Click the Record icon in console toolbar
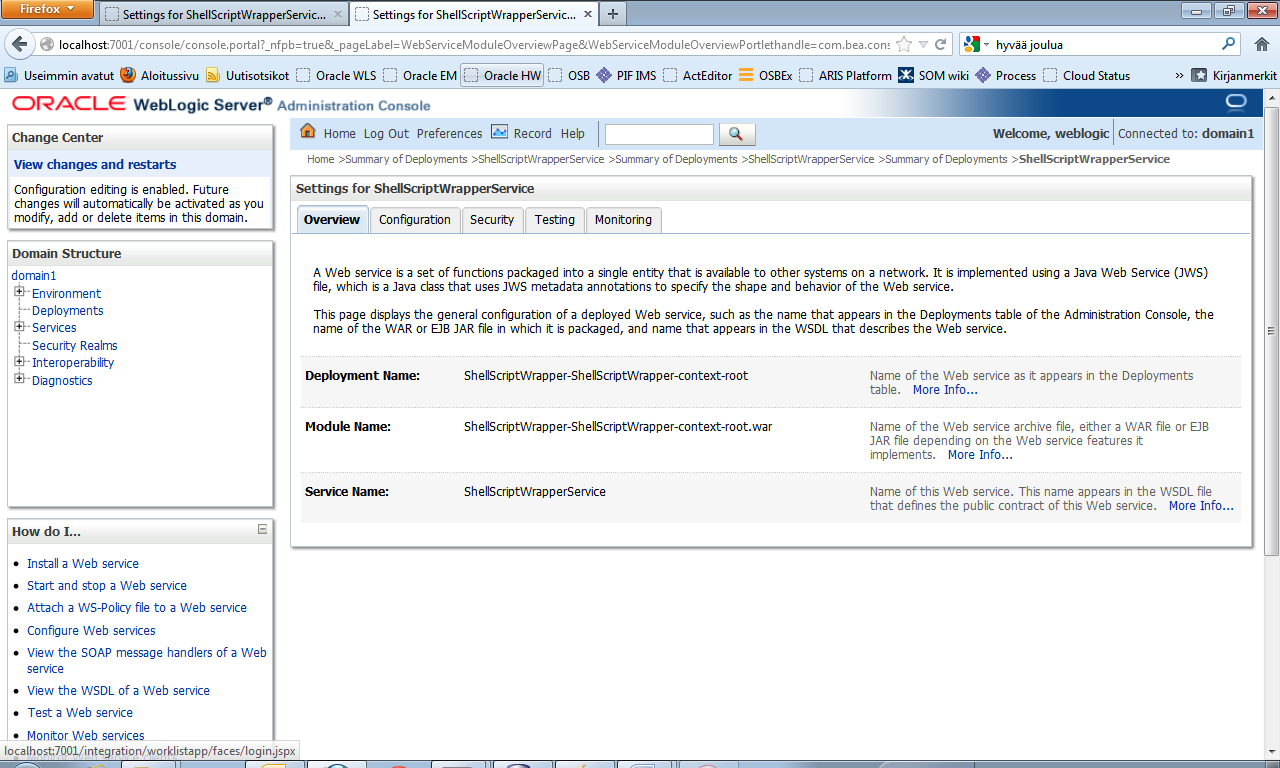Screen dimensions: 1280x768 pyautogui.click(x=498, y=132)
